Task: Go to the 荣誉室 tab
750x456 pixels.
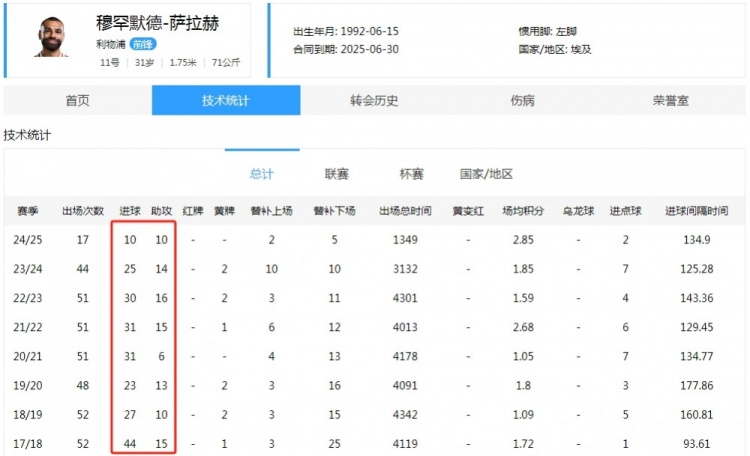Action: 670,100
